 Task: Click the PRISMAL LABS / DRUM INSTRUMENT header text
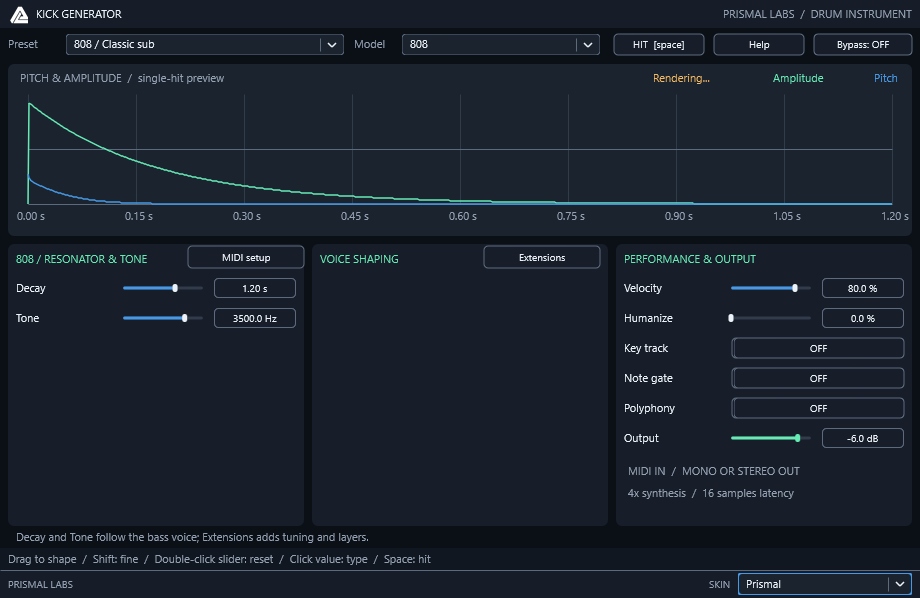(x=817, y=14)
